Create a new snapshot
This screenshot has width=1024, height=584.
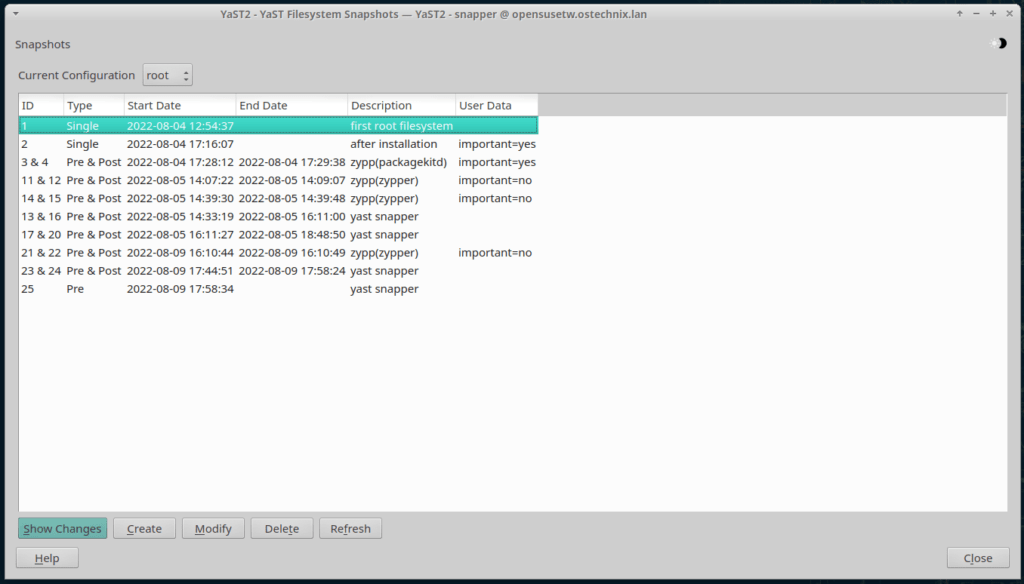[144, 528]
